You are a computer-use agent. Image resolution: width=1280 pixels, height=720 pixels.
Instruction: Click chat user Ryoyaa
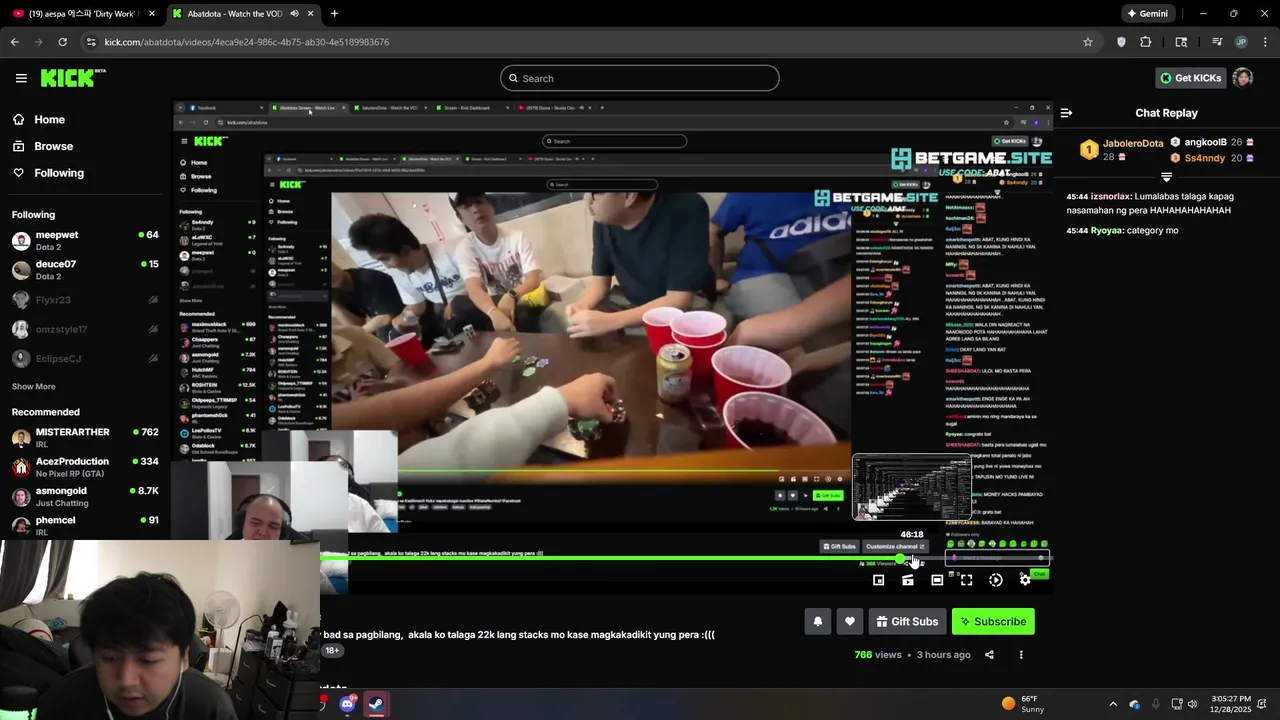[1106, 230]
